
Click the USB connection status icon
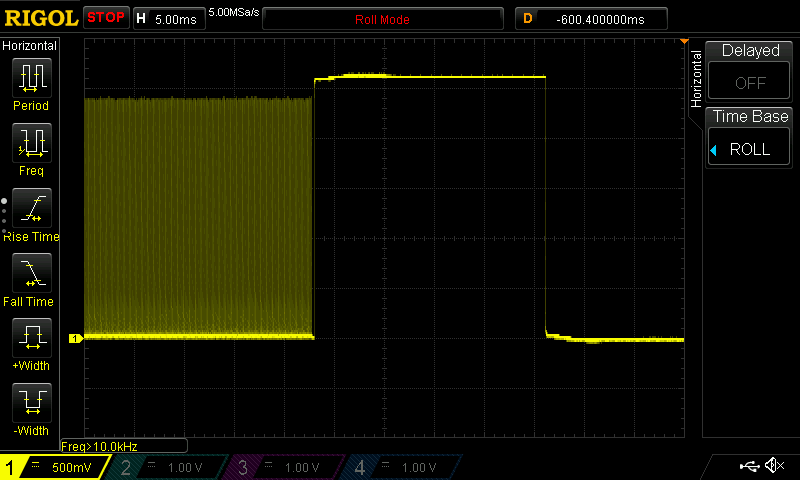click(748, 466)
